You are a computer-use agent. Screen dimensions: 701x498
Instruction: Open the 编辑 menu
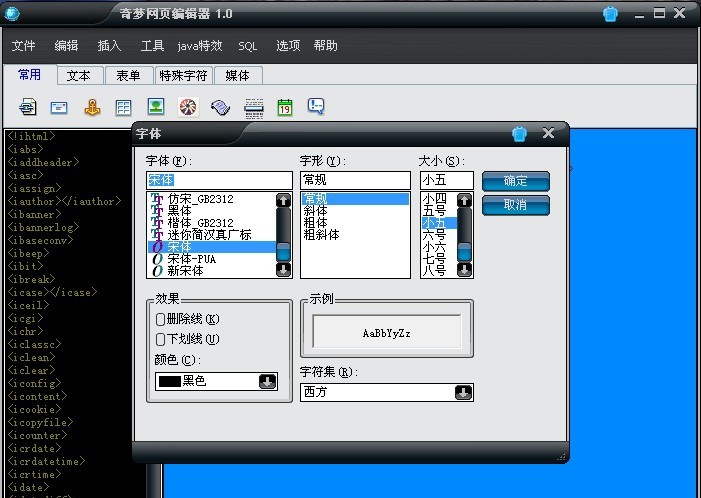66,46
